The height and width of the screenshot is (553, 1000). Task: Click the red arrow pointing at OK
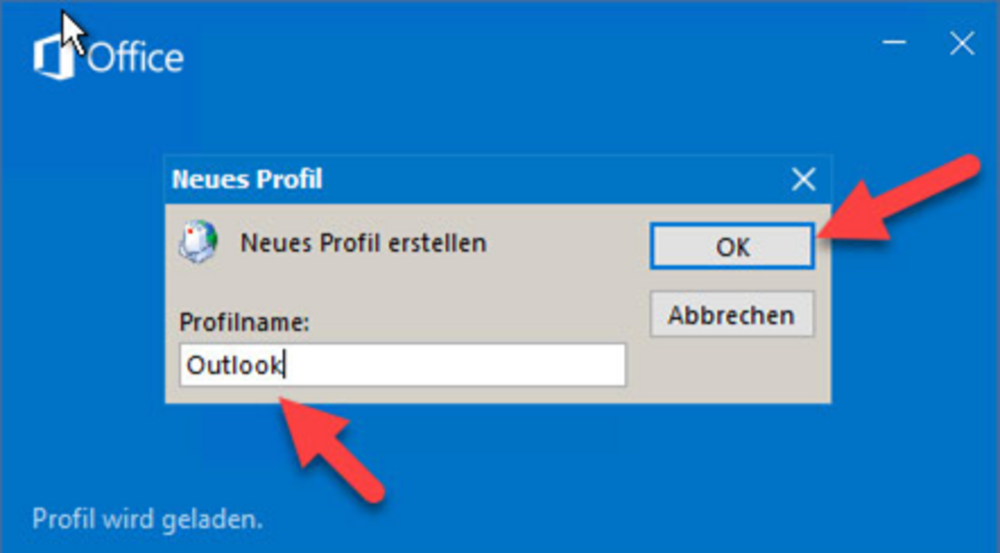899,198
